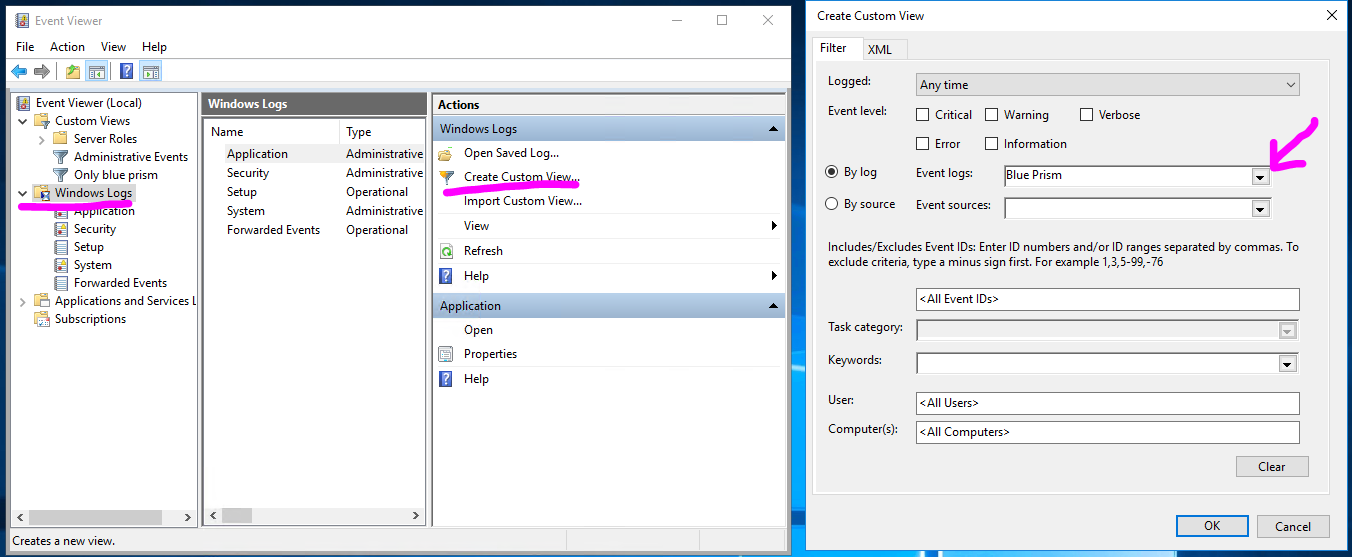Select the Application row in log list

(314, 154)
